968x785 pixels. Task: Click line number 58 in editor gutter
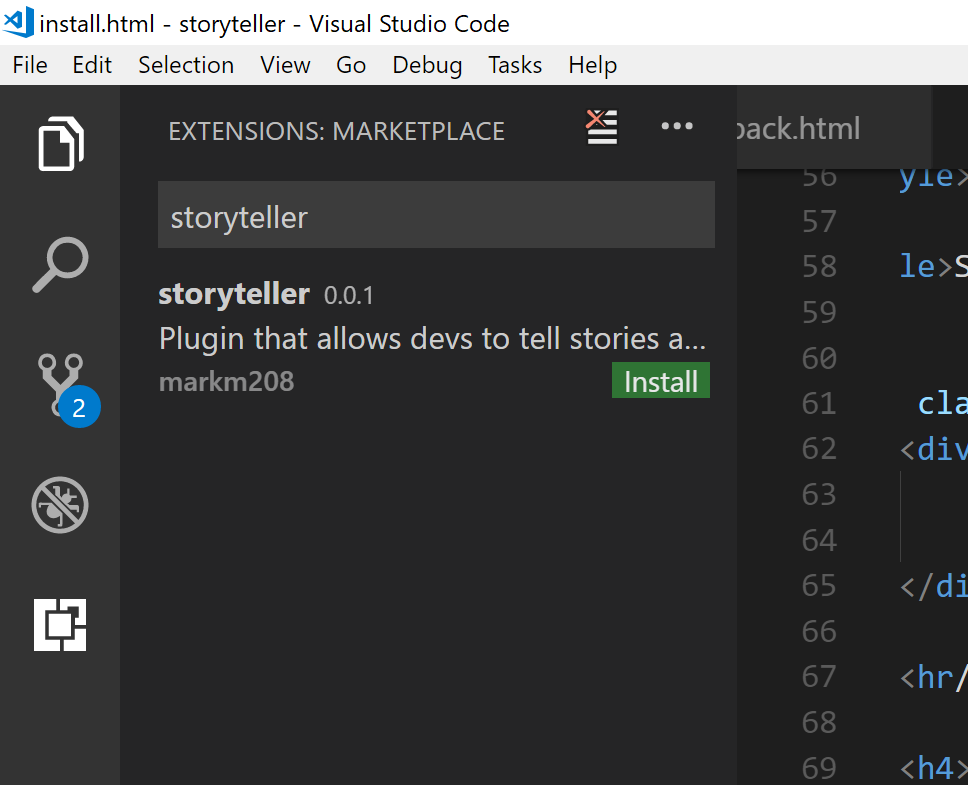[x=819, y=267]
